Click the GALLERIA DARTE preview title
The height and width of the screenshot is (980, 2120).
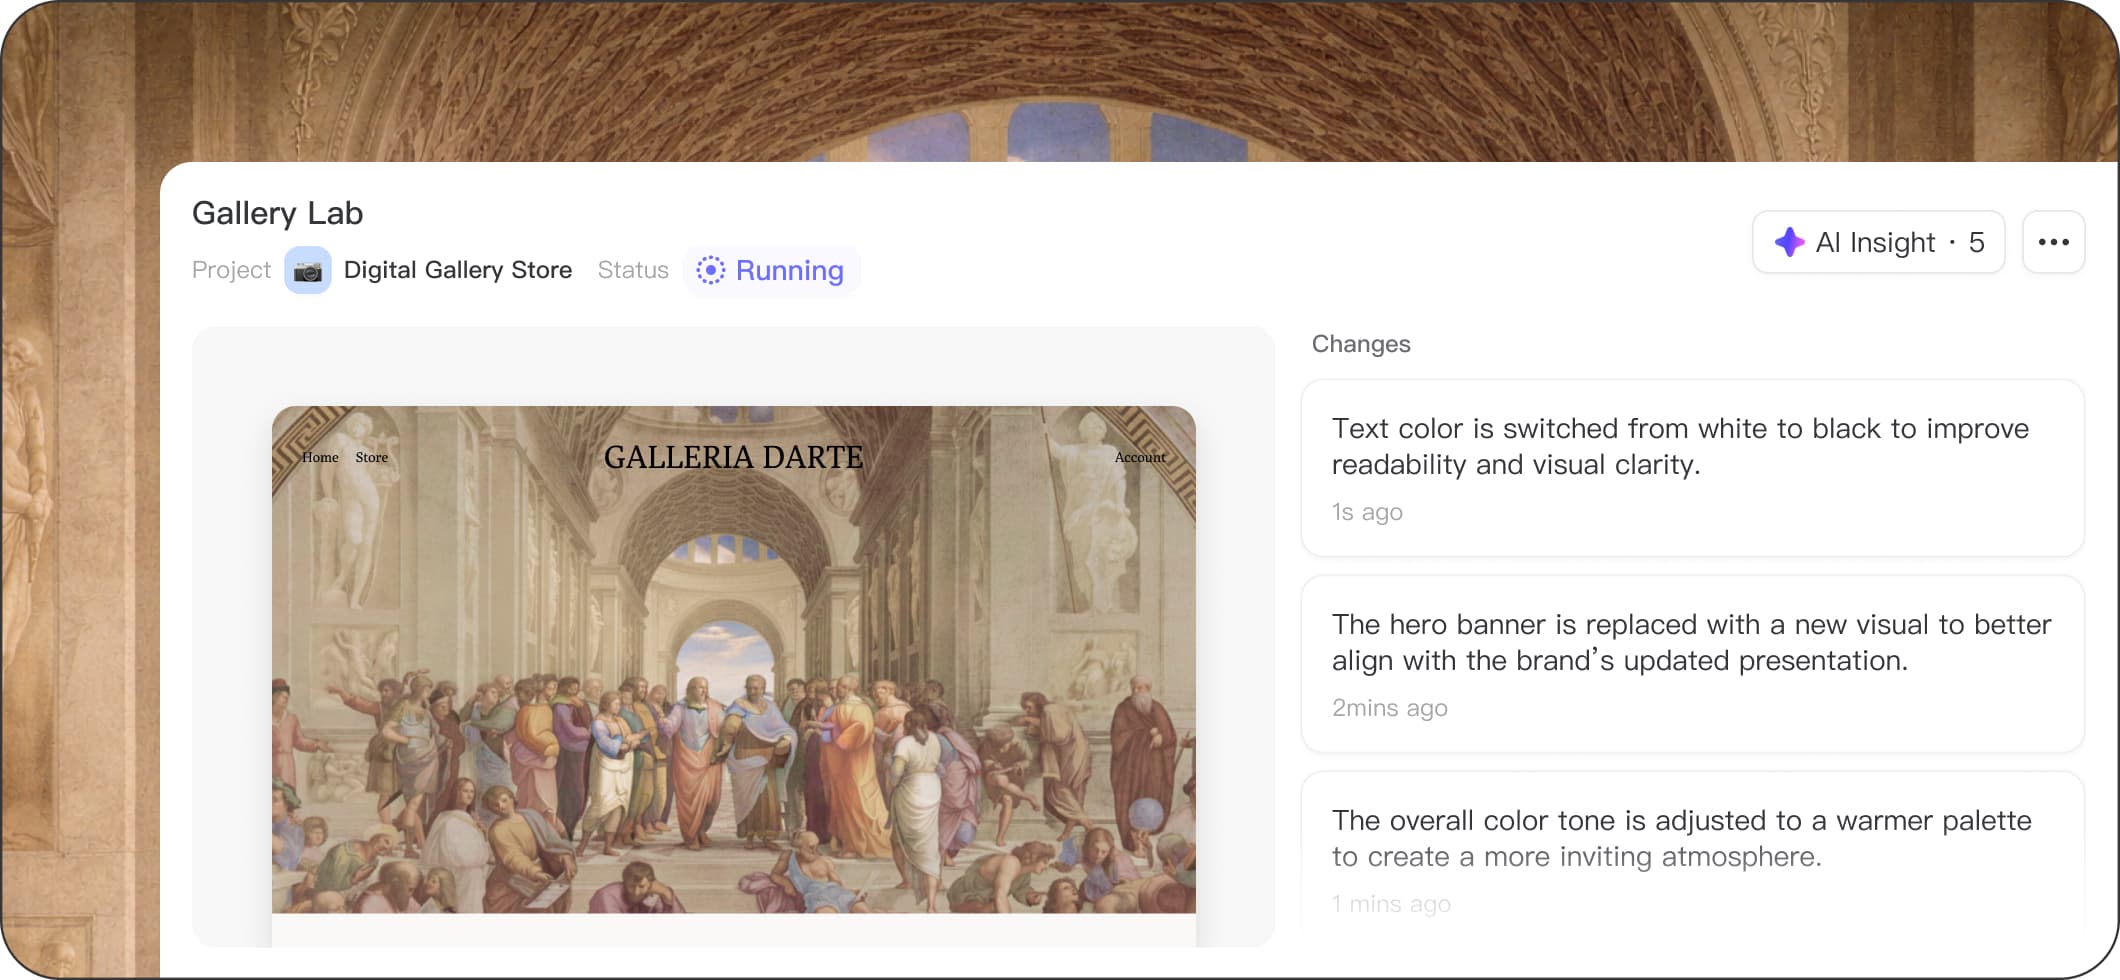(733, 457)
